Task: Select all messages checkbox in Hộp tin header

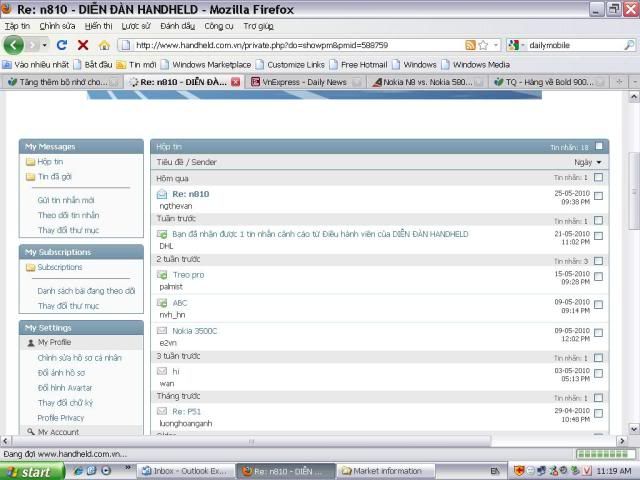Action: 598,146
